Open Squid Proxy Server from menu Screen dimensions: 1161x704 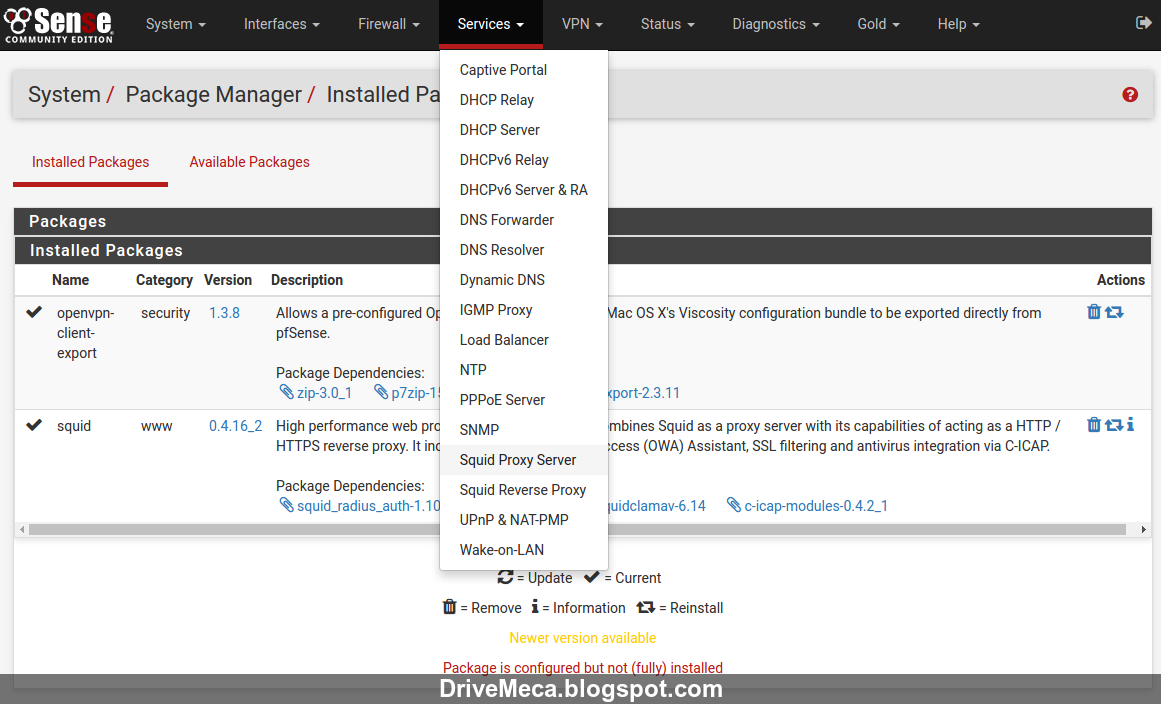click(x=523, y=460)
